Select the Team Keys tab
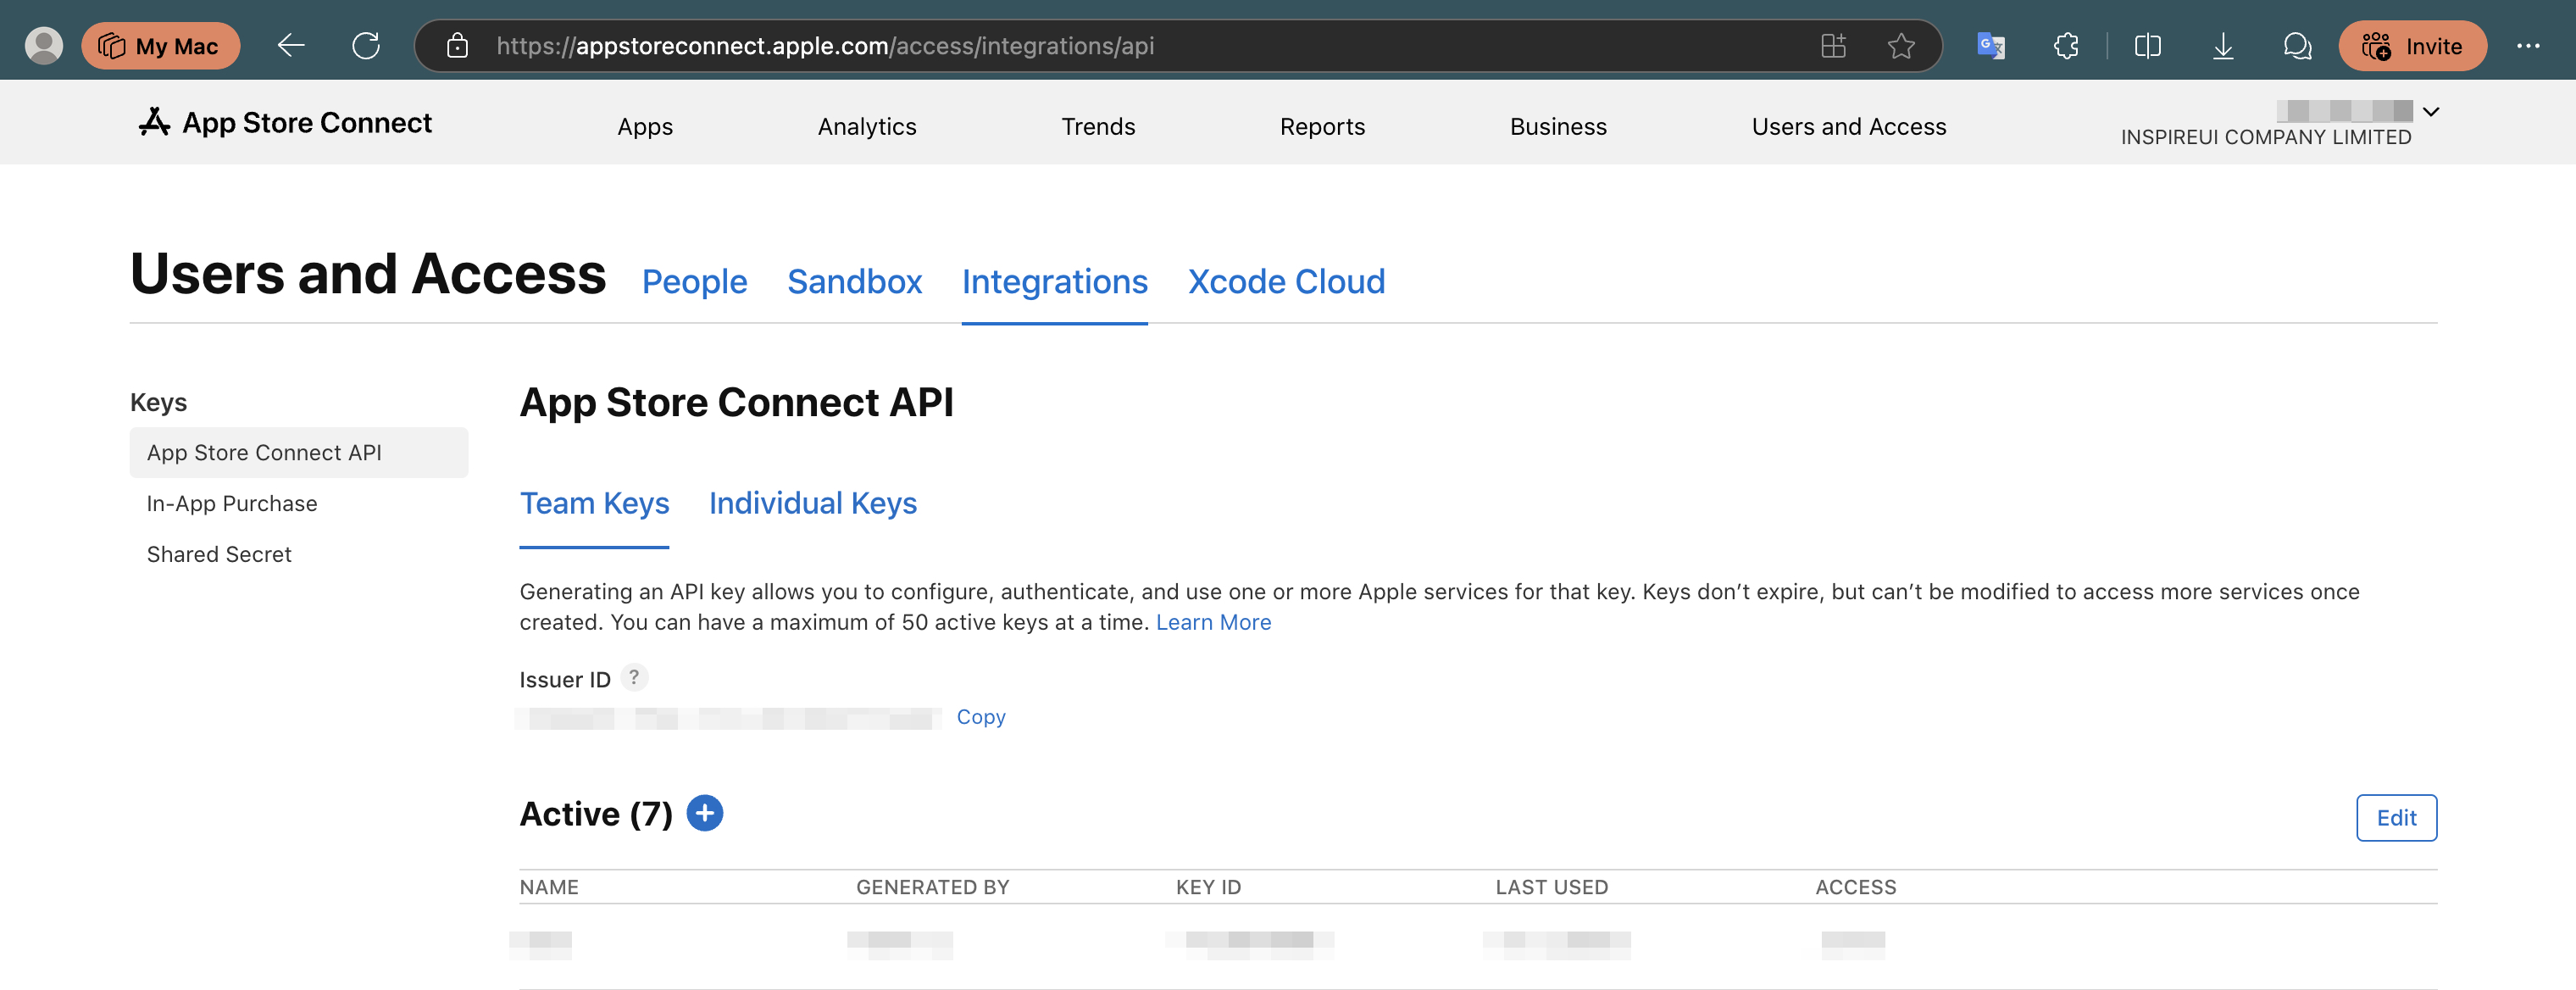 click(594, 504)
